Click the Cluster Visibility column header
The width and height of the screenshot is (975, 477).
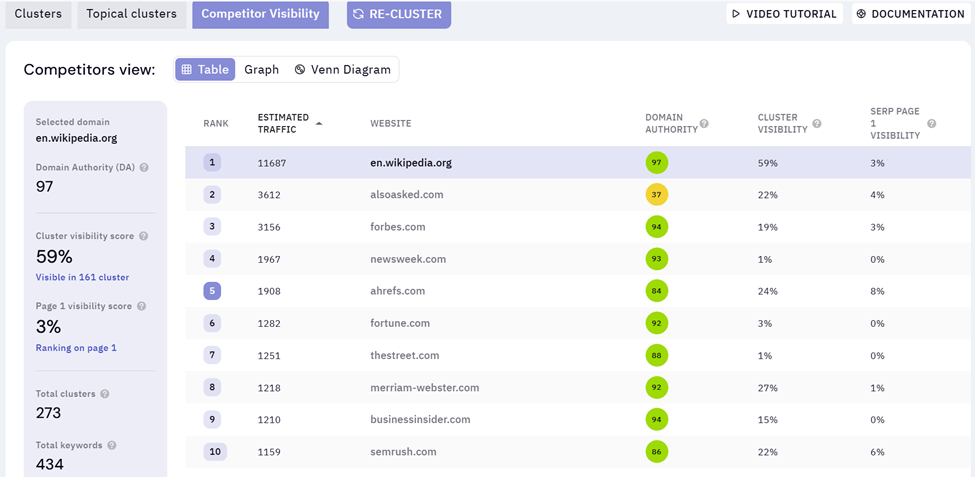(783, 123)
